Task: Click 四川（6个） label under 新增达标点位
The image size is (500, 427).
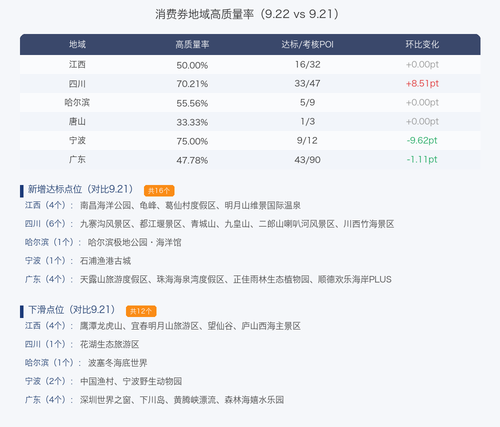Action: pyautogui.click(x=49, y=224)
